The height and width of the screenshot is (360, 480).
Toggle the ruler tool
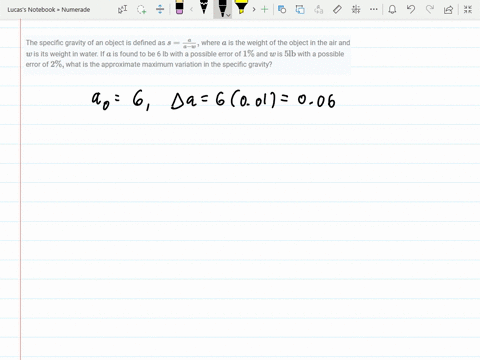click(x=337, y=9)
